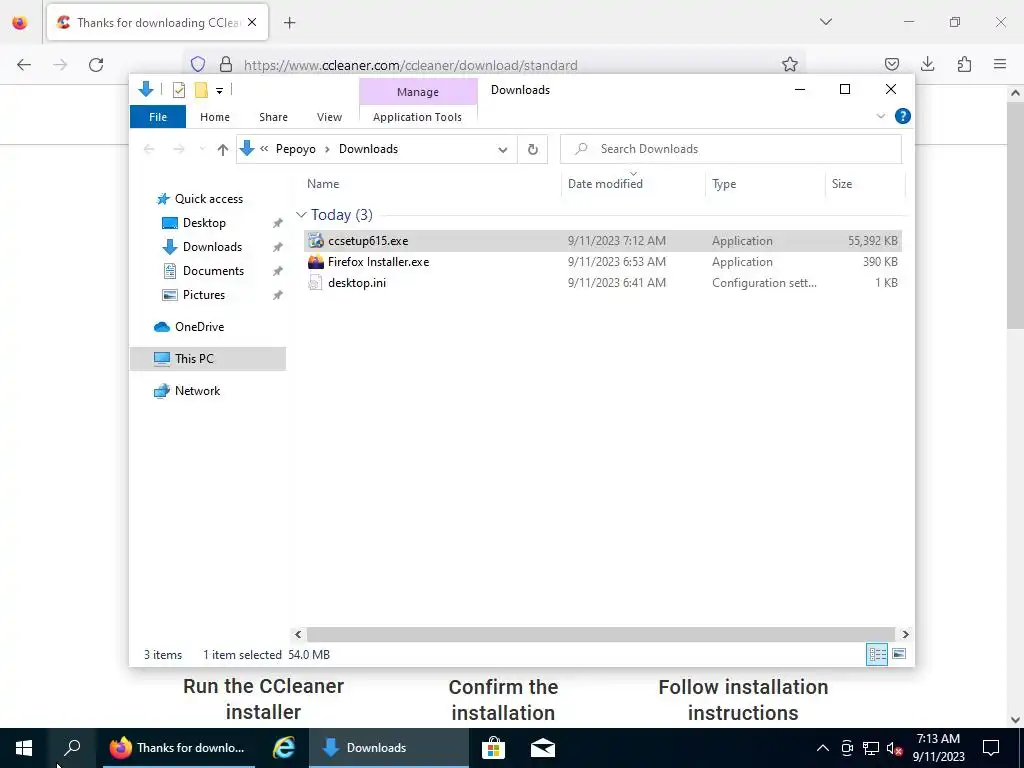The height and width of the screenshot is (768, 1024).
Task: Select the desktop.ini file icon
Action: click(315, 283)
